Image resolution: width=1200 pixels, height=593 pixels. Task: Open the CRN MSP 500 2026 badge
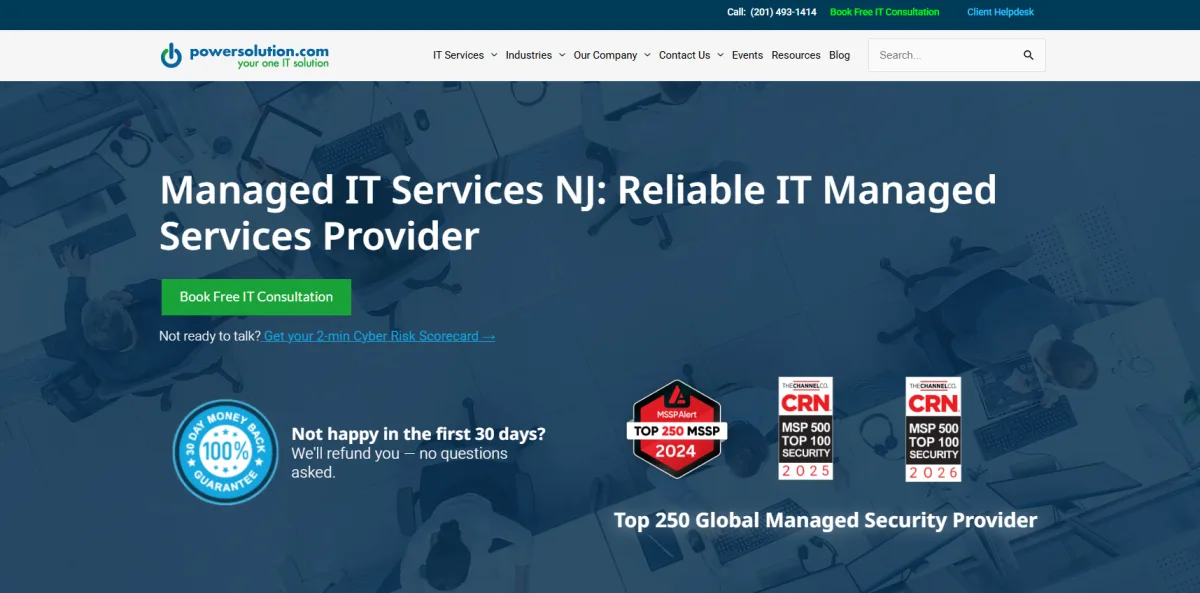pos(933,429)
